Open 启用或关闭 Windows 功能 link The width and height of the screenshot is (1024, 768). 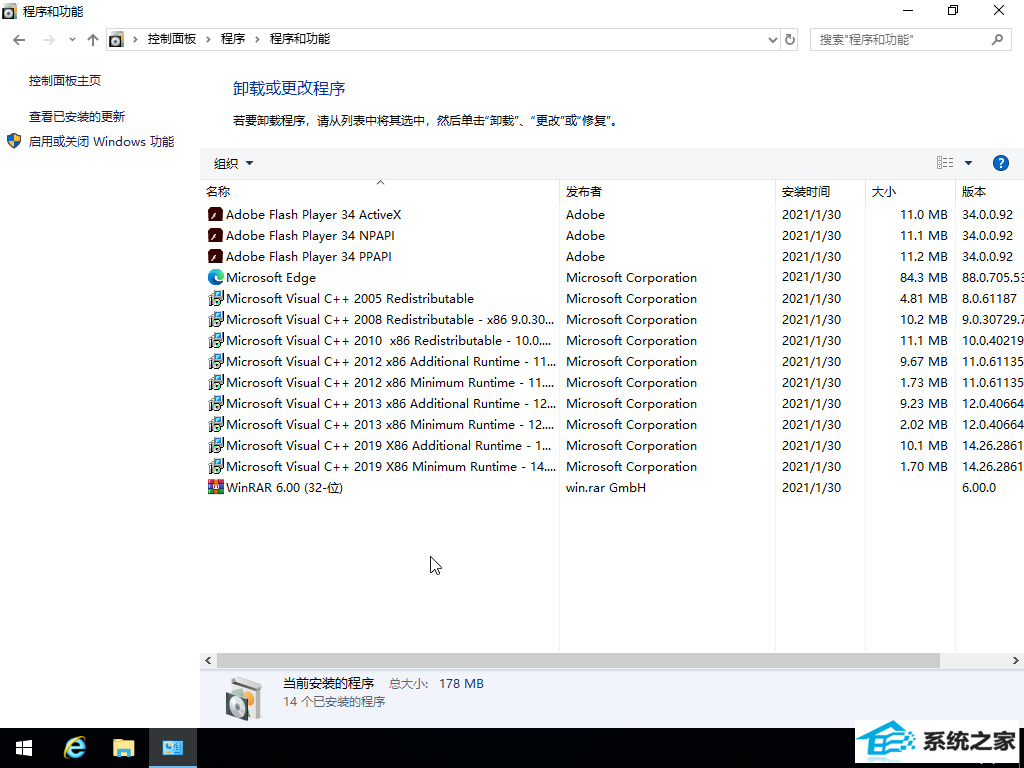tap(101, 142)
